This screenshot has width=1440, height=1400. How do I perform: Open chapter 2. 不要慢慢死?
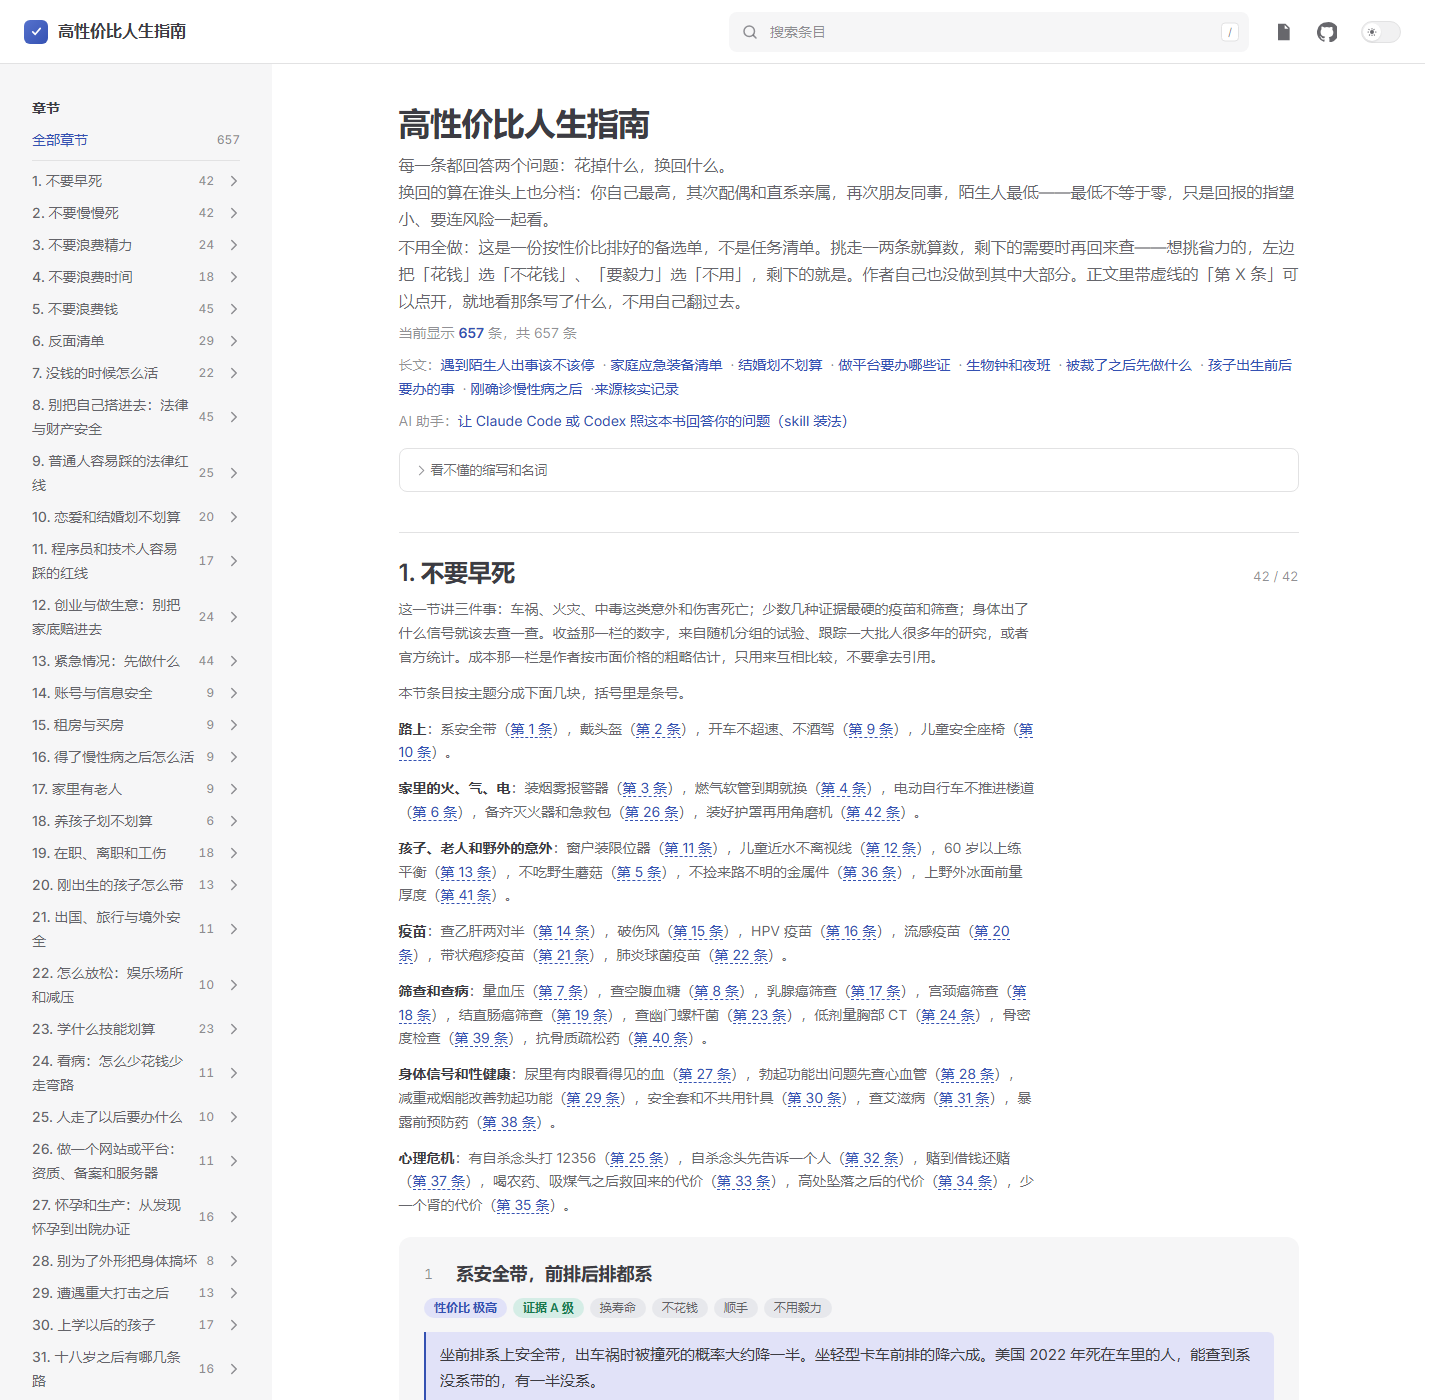pos(75,213)
